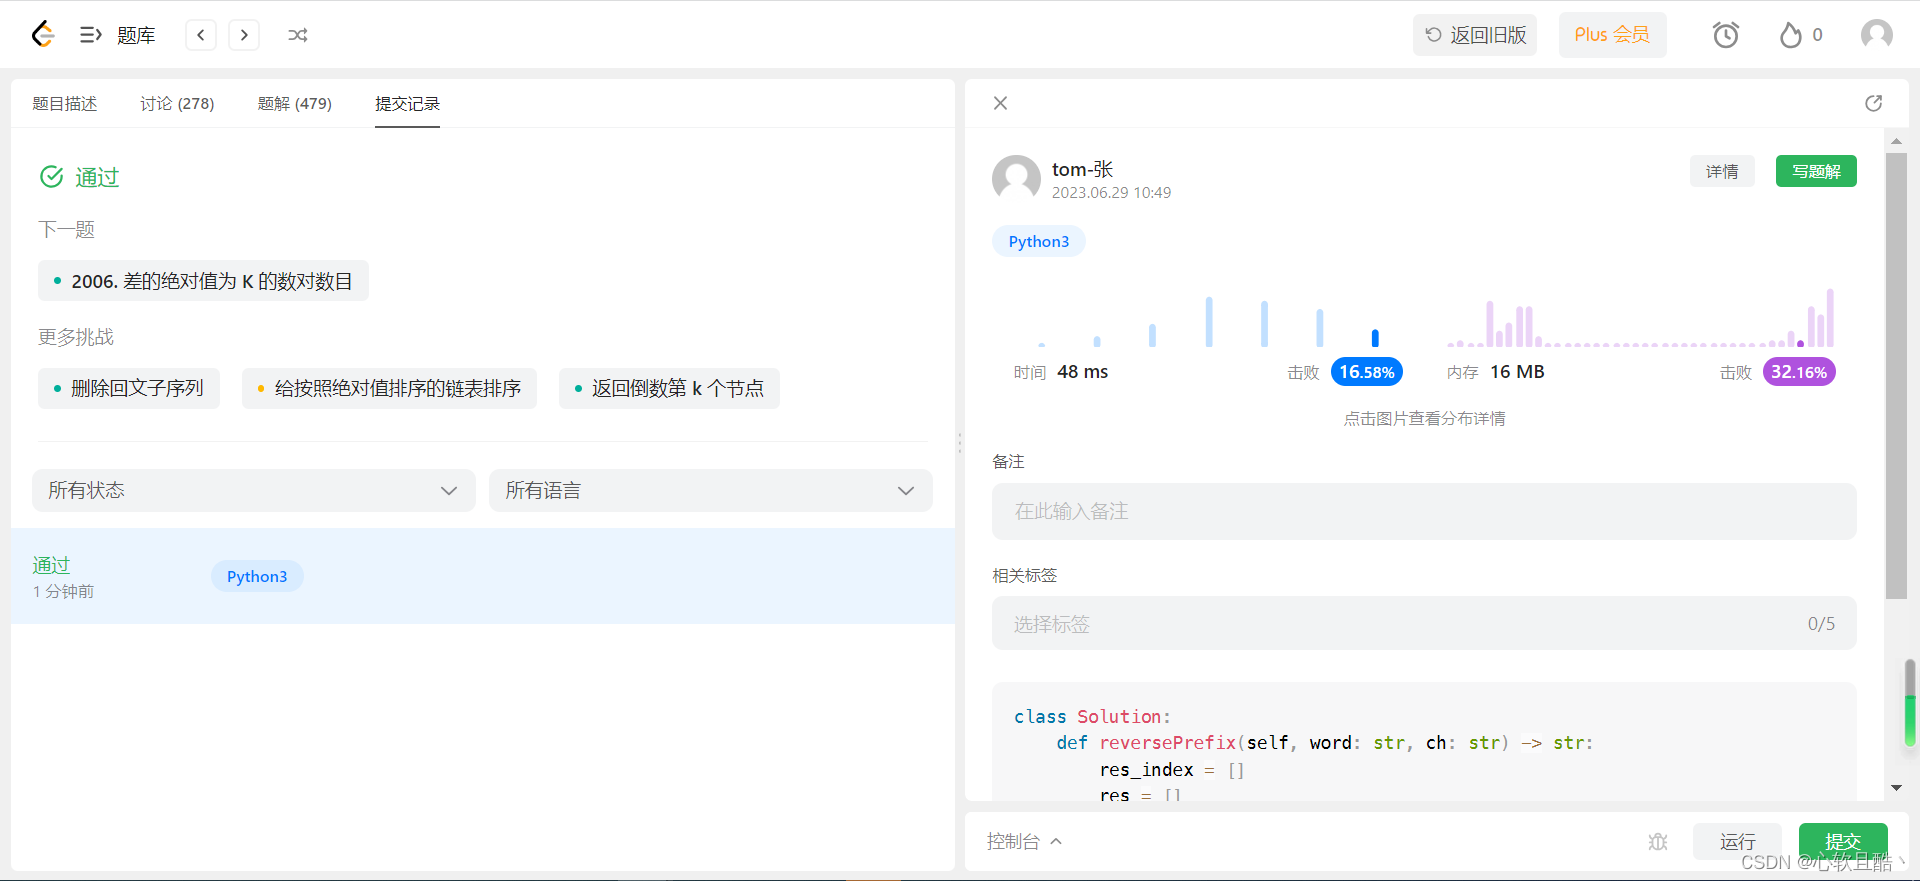Switch to 题目描述 tab
This screenshot has height=881, width=1920.
point(65,103)
